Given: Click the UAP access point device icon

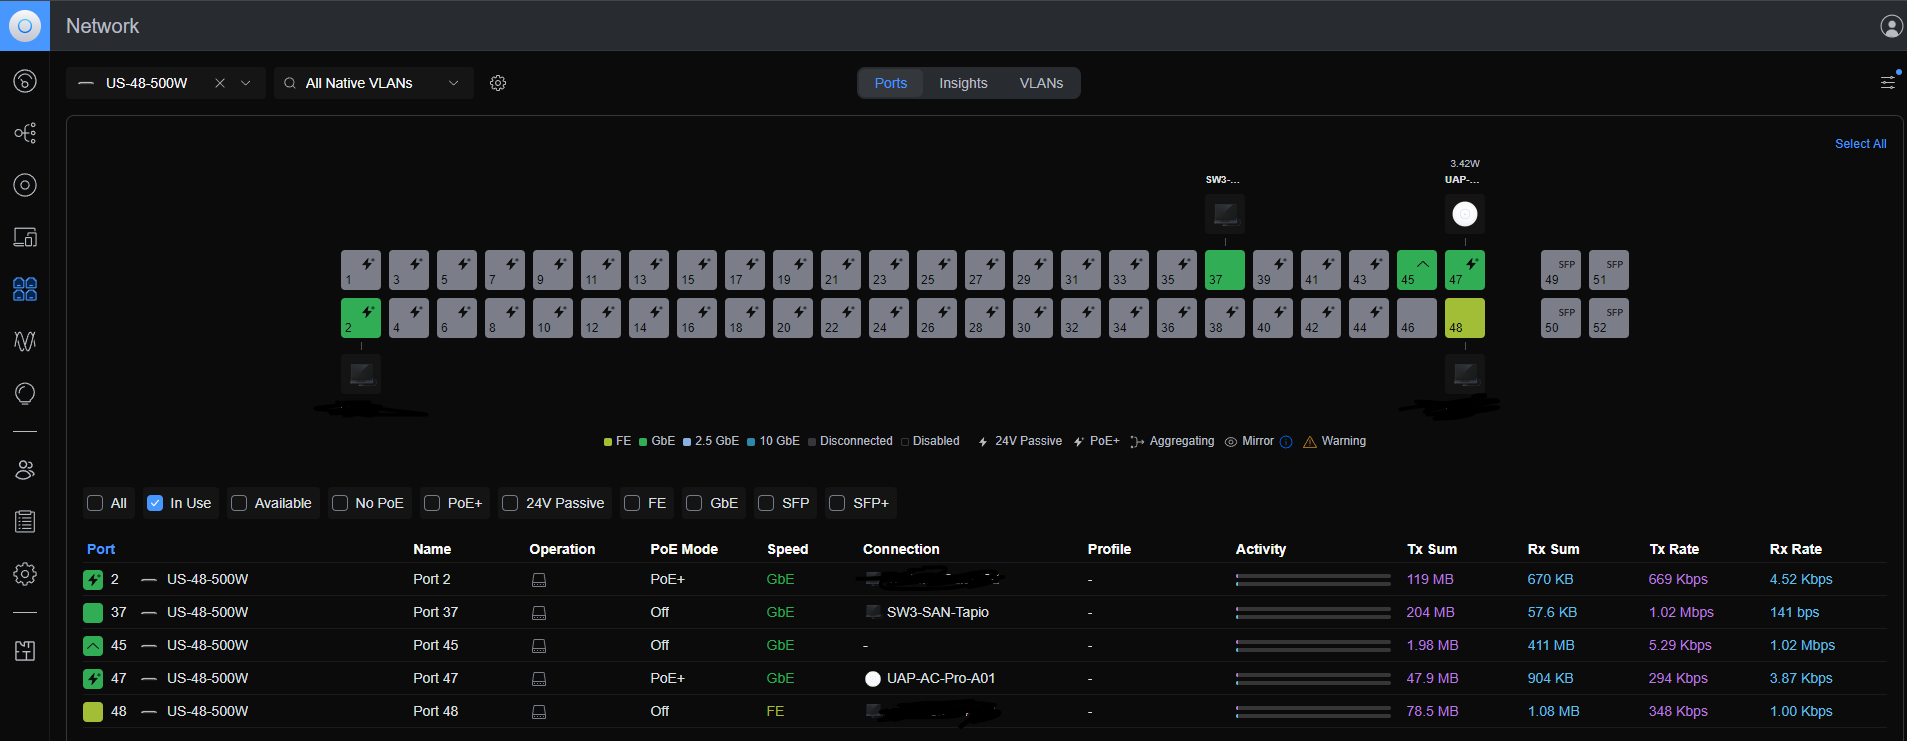Looking at the screenshot, I should pyautogui.click(x=1464, y=214).
